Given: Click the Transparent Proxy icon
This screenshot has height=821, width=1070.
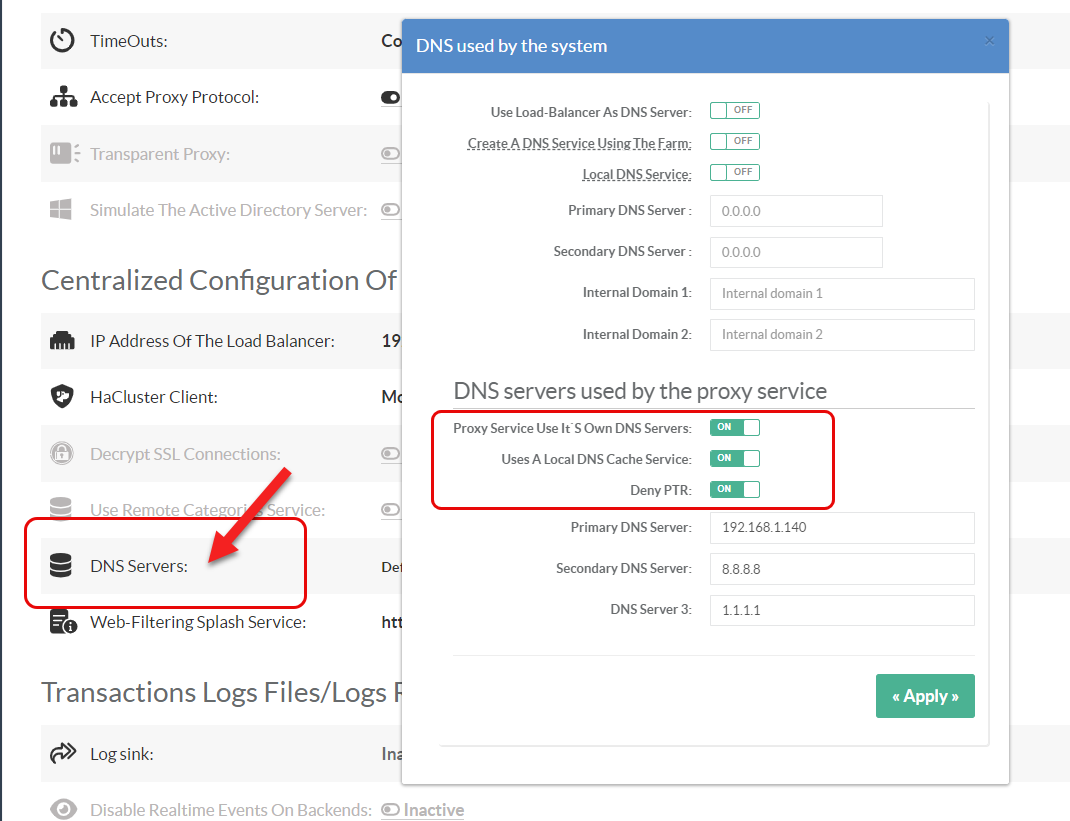Looking at the screenshot, I should pyautogui.click(x=63, y=154).
